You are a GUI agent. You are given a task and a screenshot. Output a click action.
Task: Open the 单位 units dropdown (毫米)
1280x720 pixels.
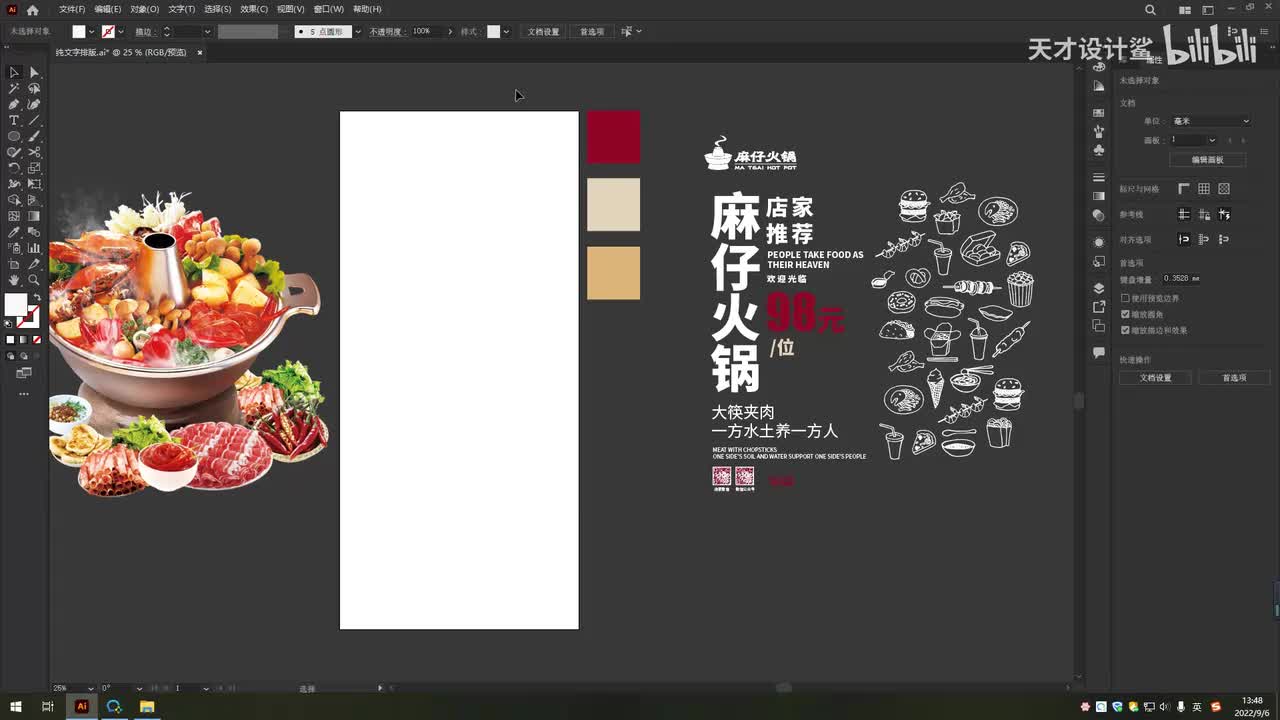(1210, 121)
